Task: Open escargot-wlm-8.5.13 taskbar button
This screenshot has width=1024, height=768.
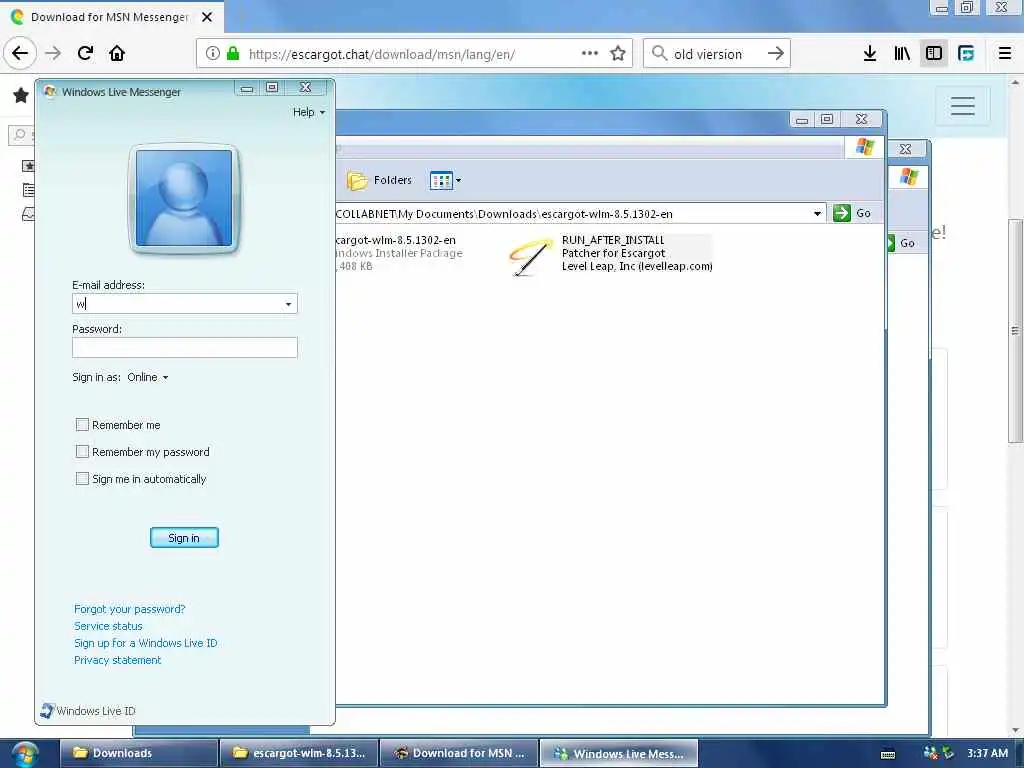Action: pos(299,753)
